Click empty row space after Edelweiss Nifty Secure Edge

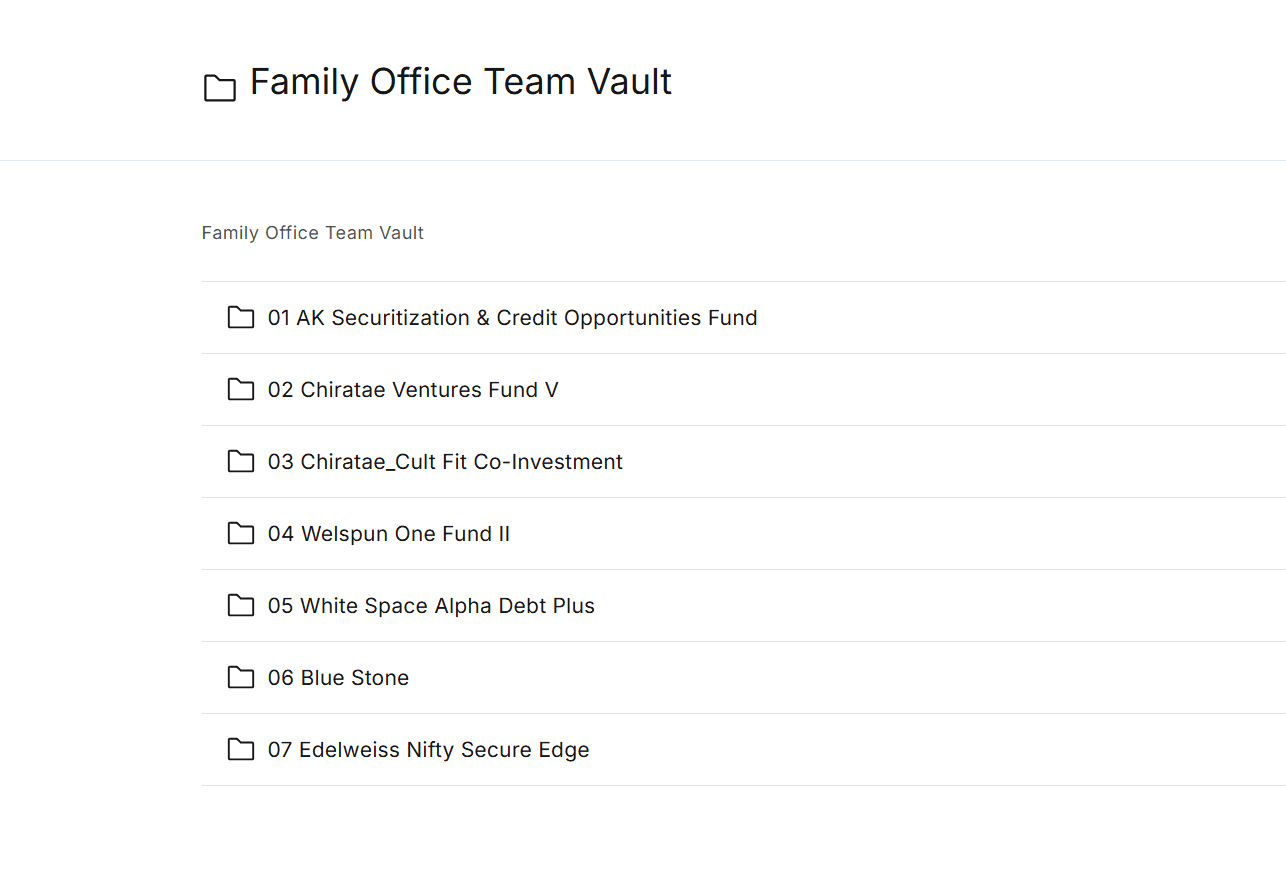click(x=900, y=750)
